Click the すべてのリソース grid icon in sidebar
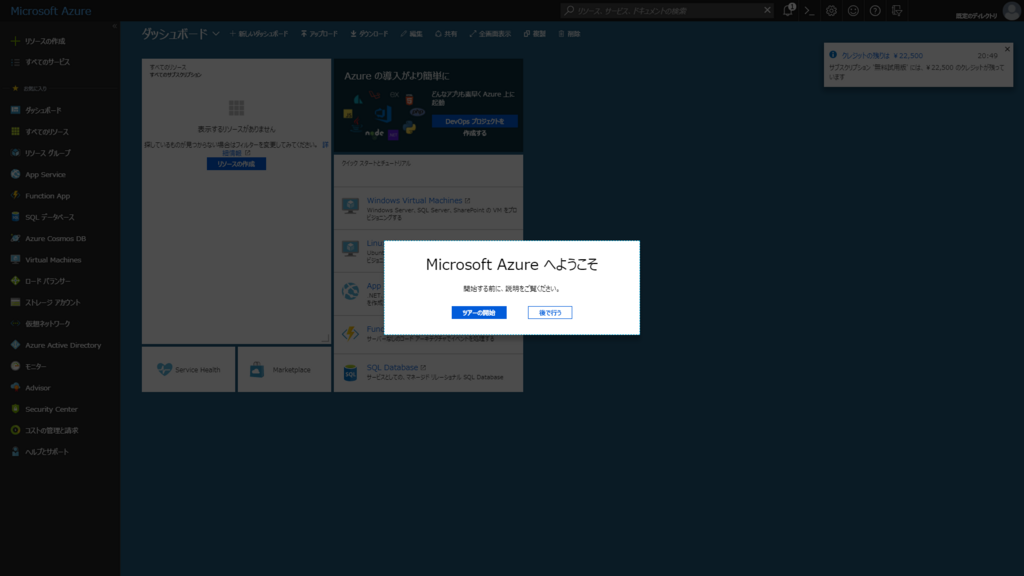The image size is (1024, 576). [15, 131]
